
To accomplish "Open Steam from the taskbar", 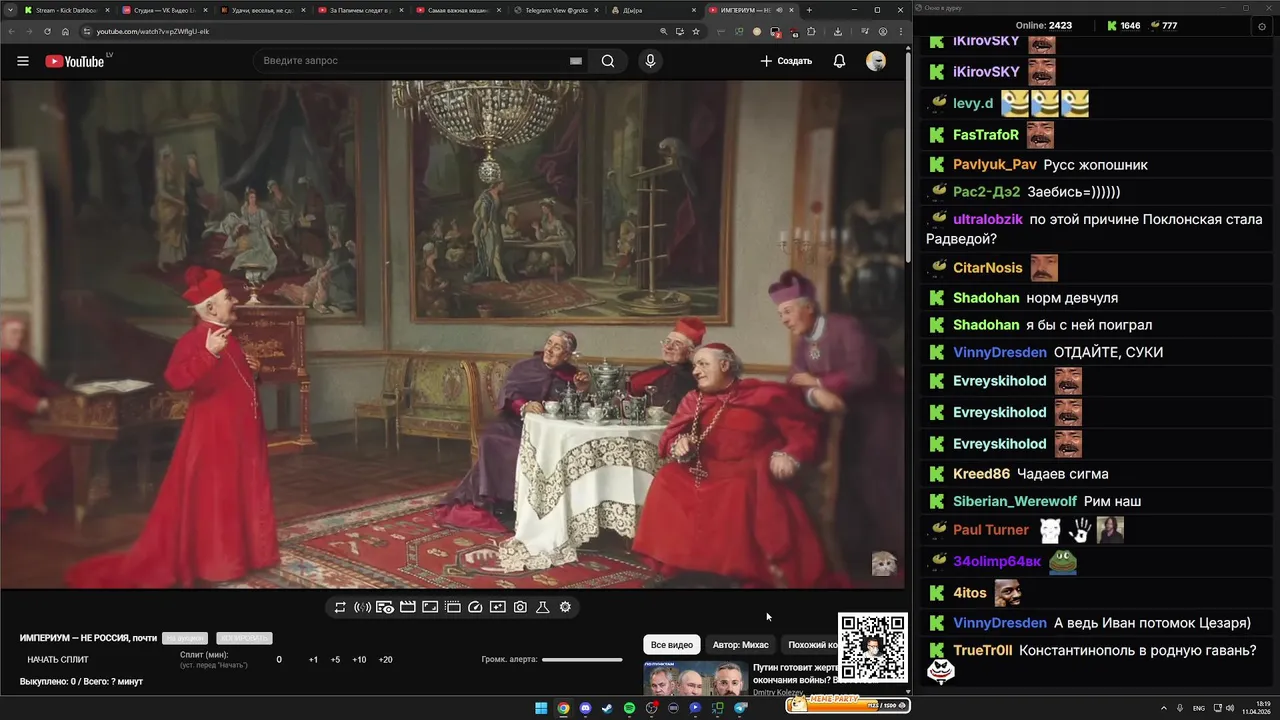I will pyautogui.click(x=607, y=708).
